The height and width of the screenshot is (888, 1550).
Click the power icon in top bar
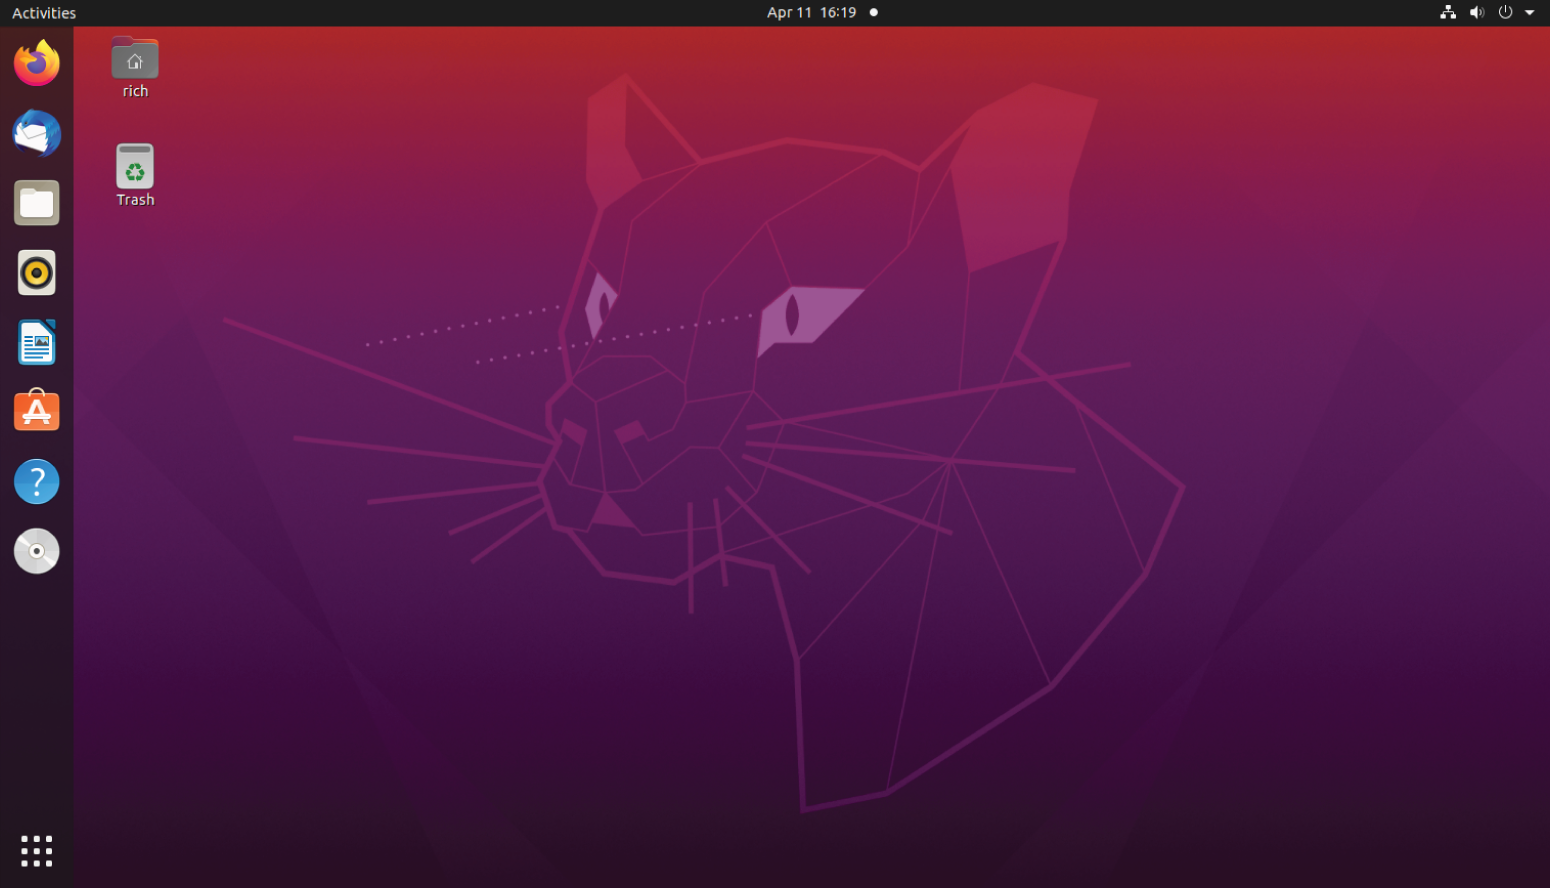pyautogui.click(x=1505, y=13)
